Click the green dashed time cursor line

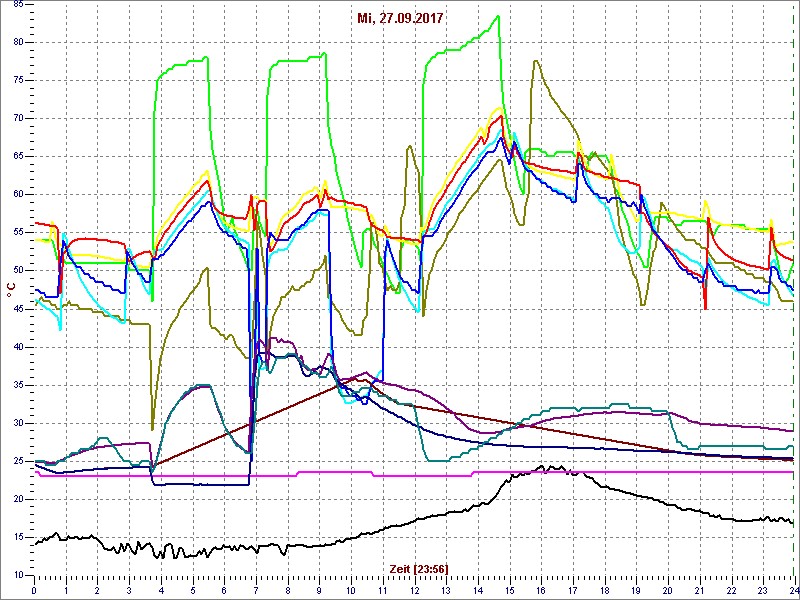coord(793,290)
